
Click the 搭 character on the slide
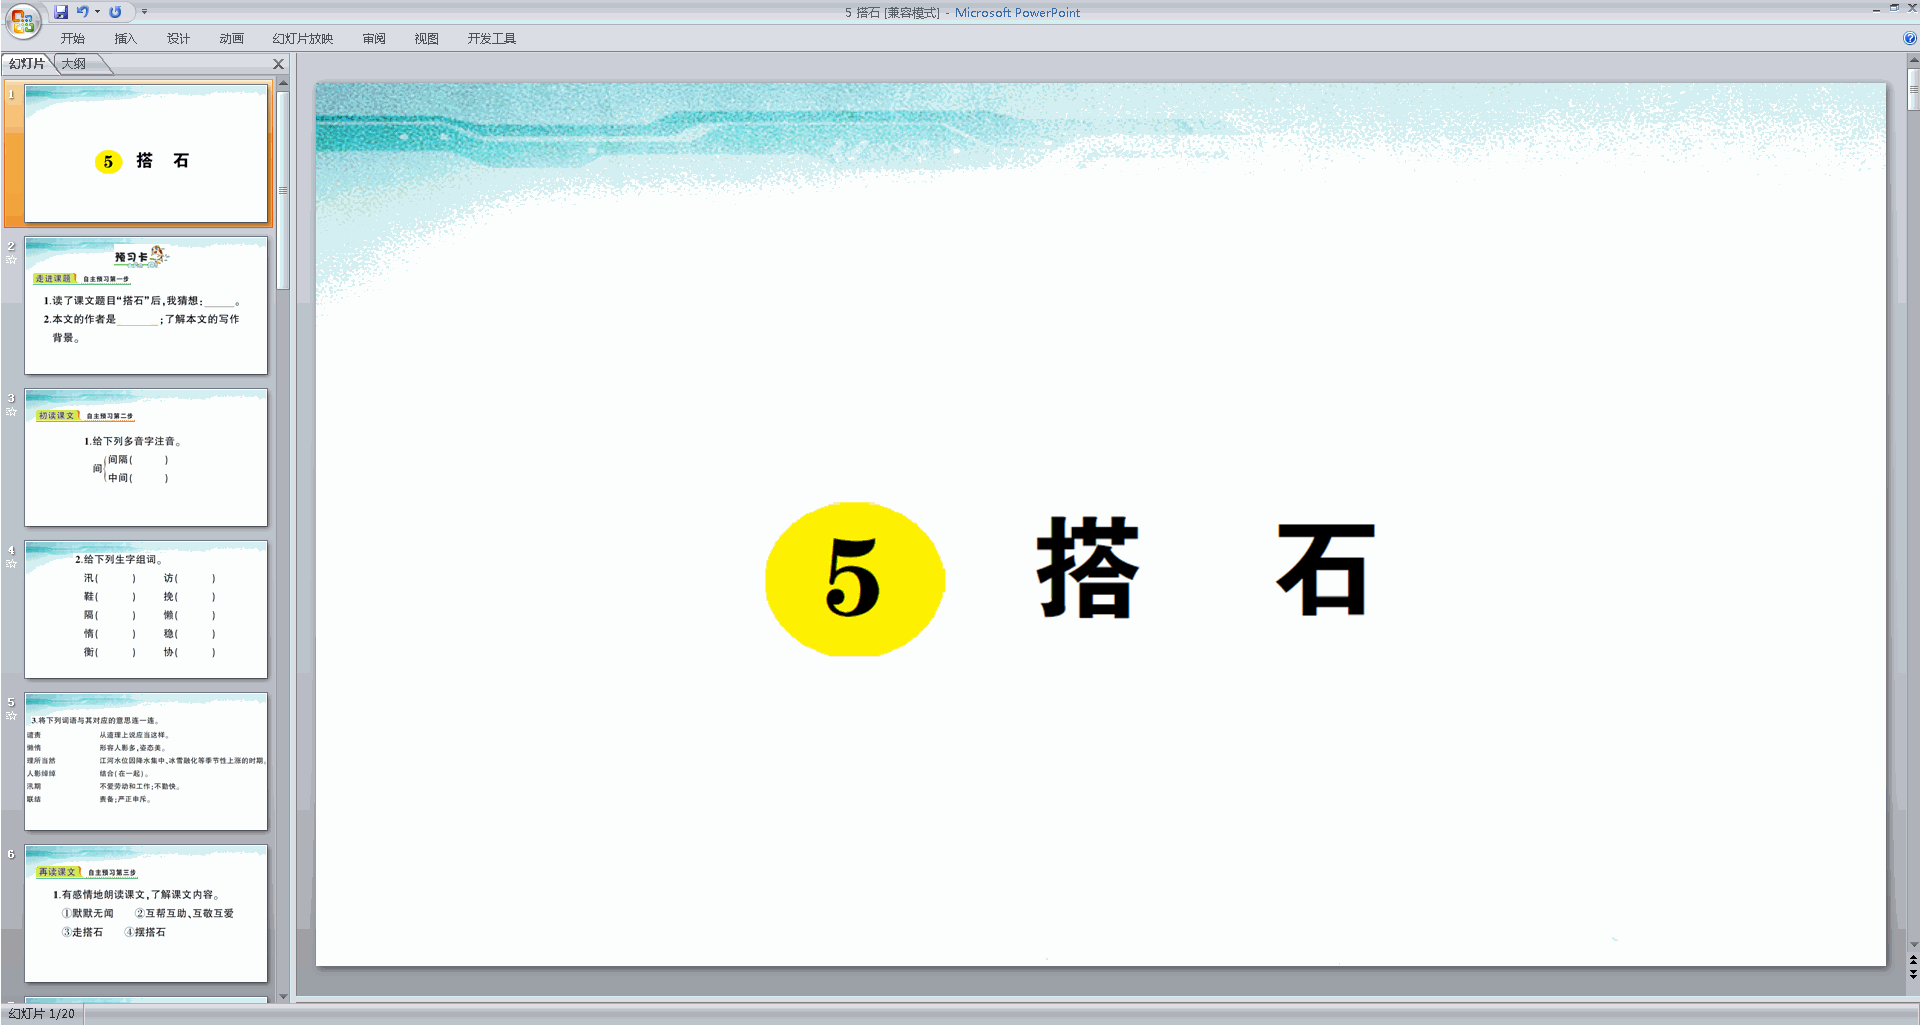(x=1087, y=568)
